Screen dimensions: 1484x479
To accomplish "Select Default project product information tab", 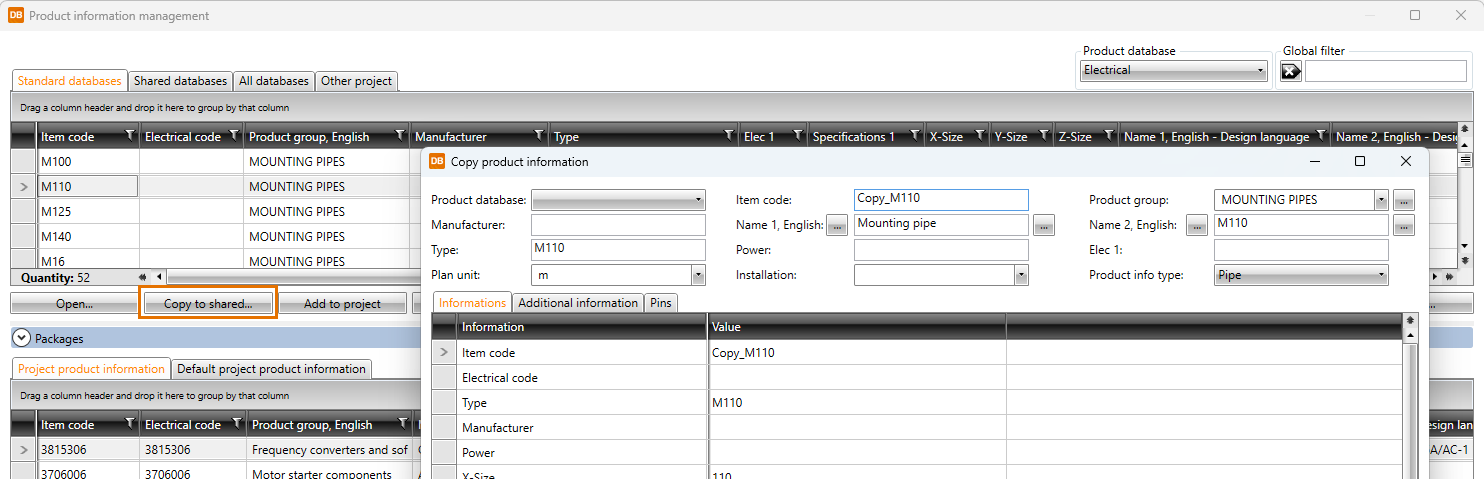I will pos(271,369).
